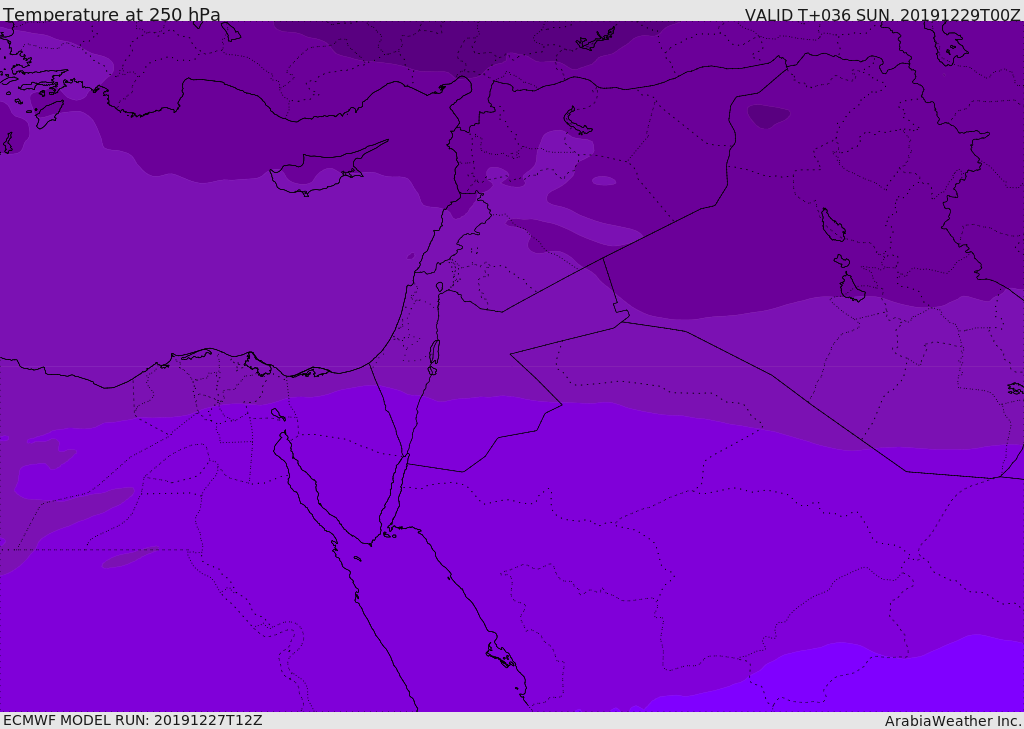Click the 'ECMWF MODEL RUN: 20191227T12Z' label
This screenshot has width=1024, height=729.
[x=133, y=720]
